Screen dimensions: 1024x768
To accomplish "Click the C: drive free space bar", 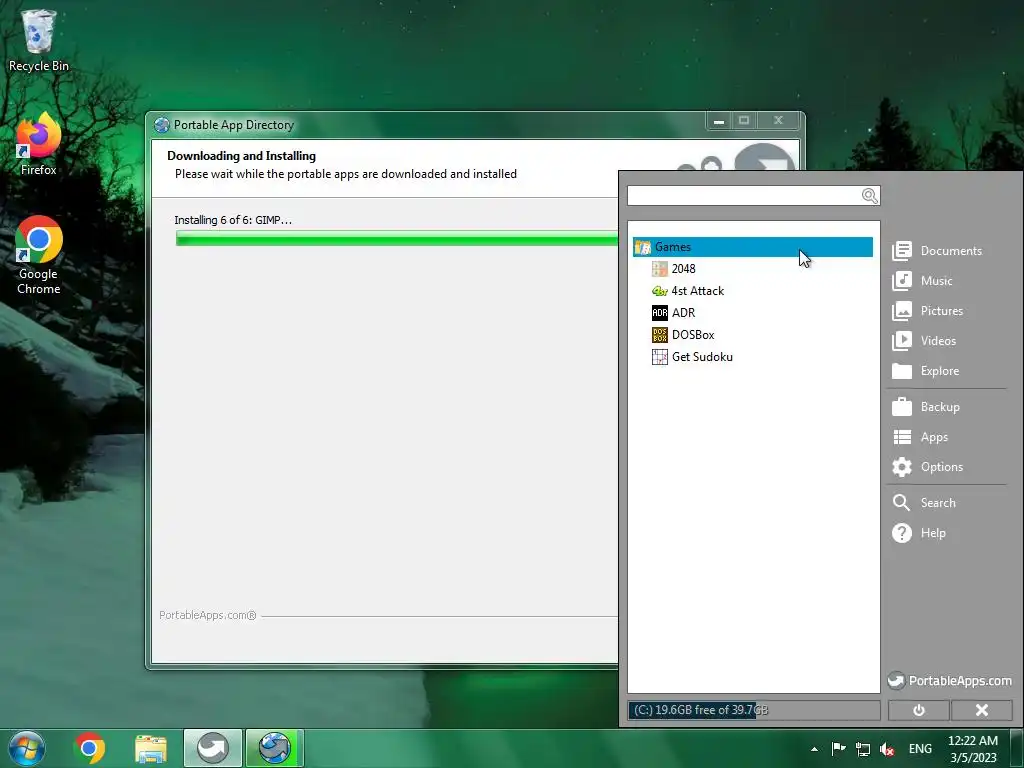I will click(x=754, y=710).
